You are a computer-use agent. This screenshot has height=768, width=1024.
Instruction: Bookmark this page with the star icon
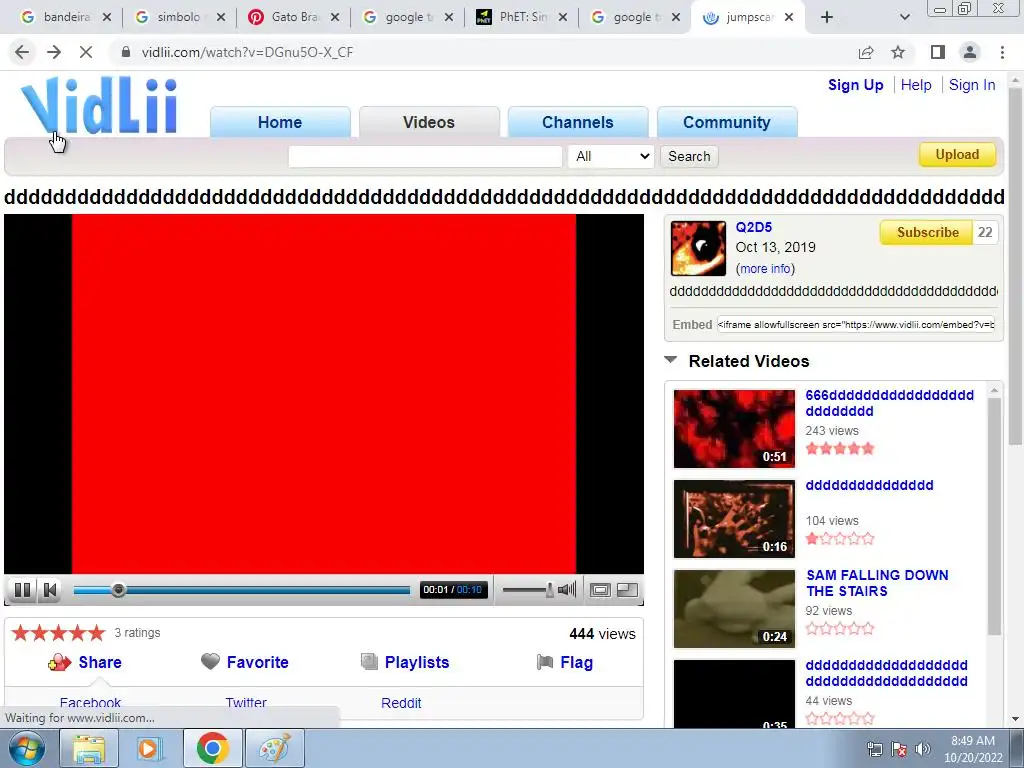(x=898, y=52)
